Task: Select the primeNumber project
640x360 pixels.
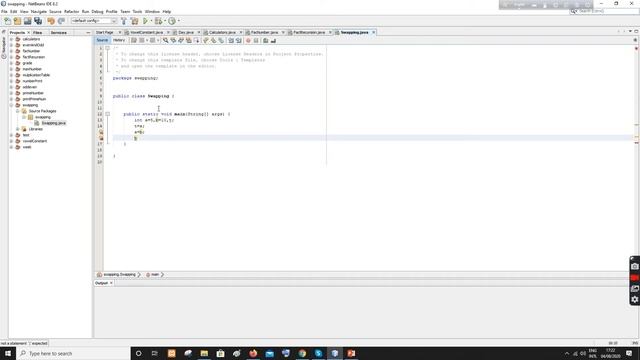Action: click(33, 93)
